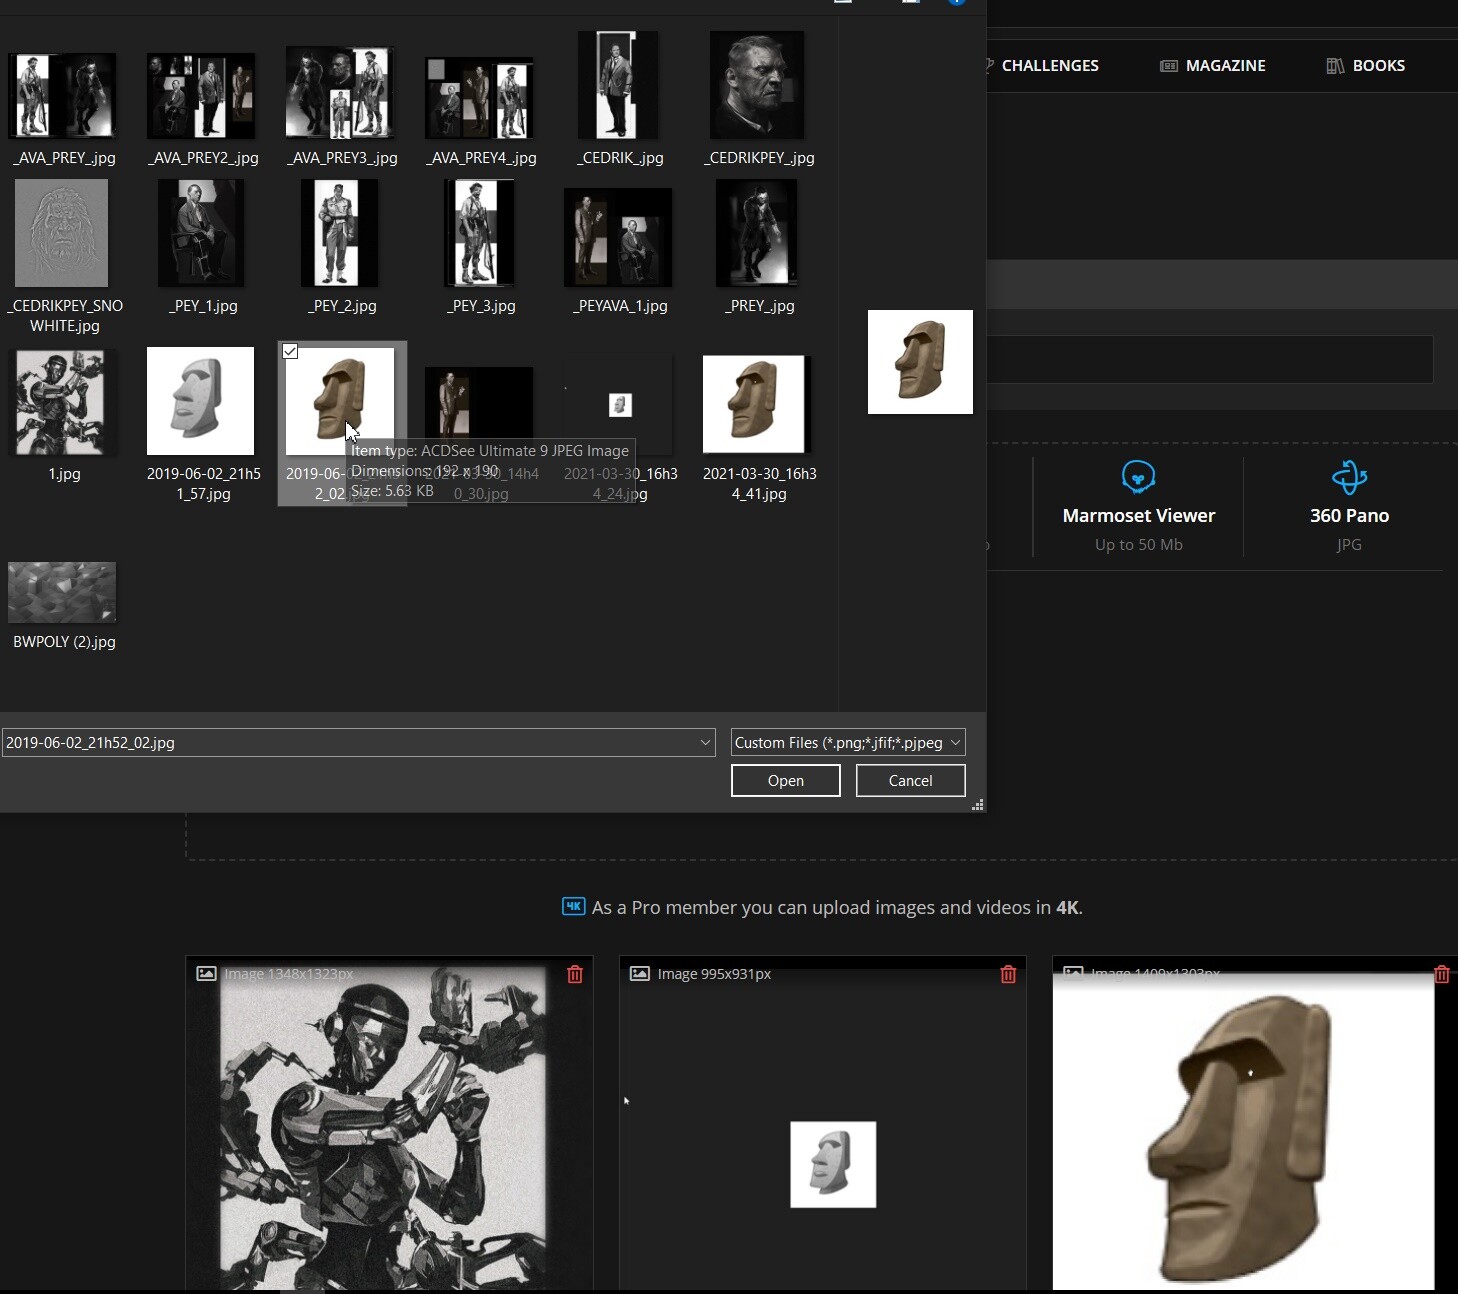
Task: Click the large brown moai uploaded image
Action: click(1243, 1132)
